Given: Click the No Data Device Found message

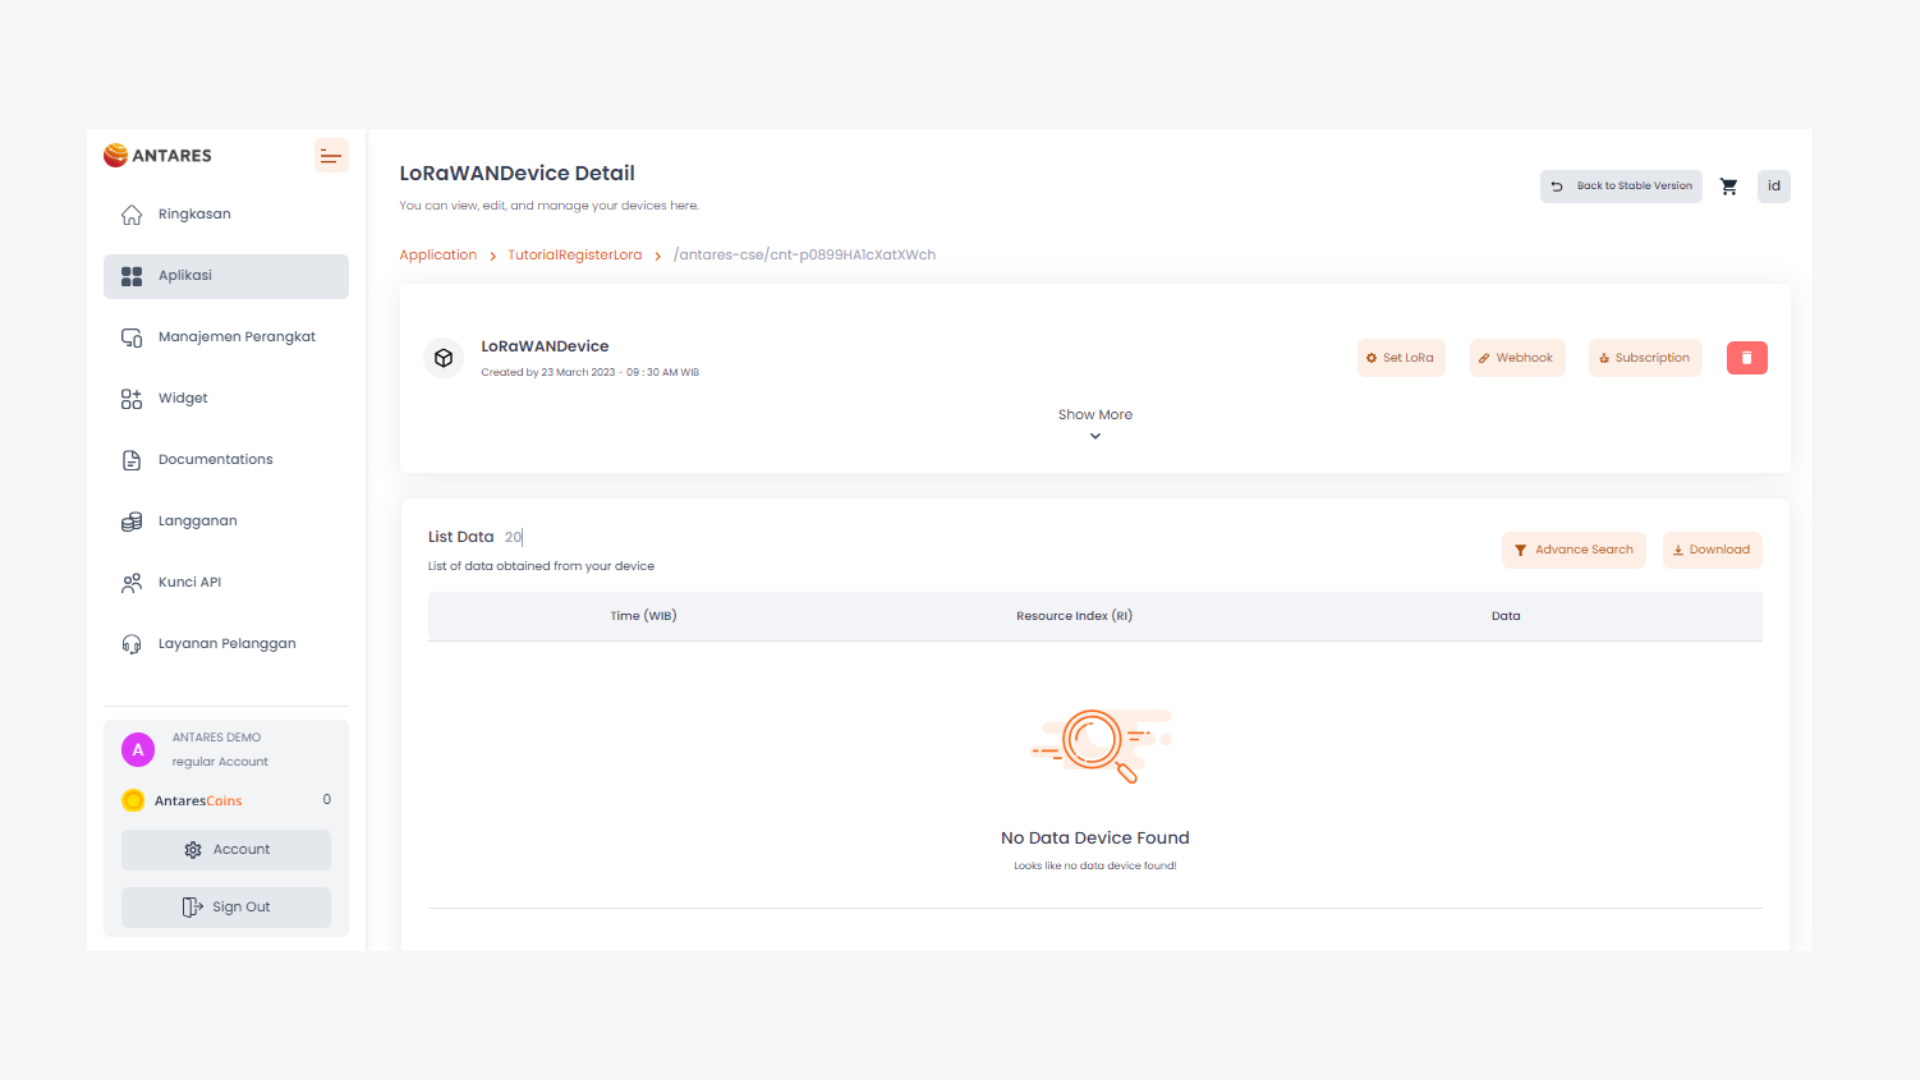Looking at the screenshot, I should (x=1095, y=838).
